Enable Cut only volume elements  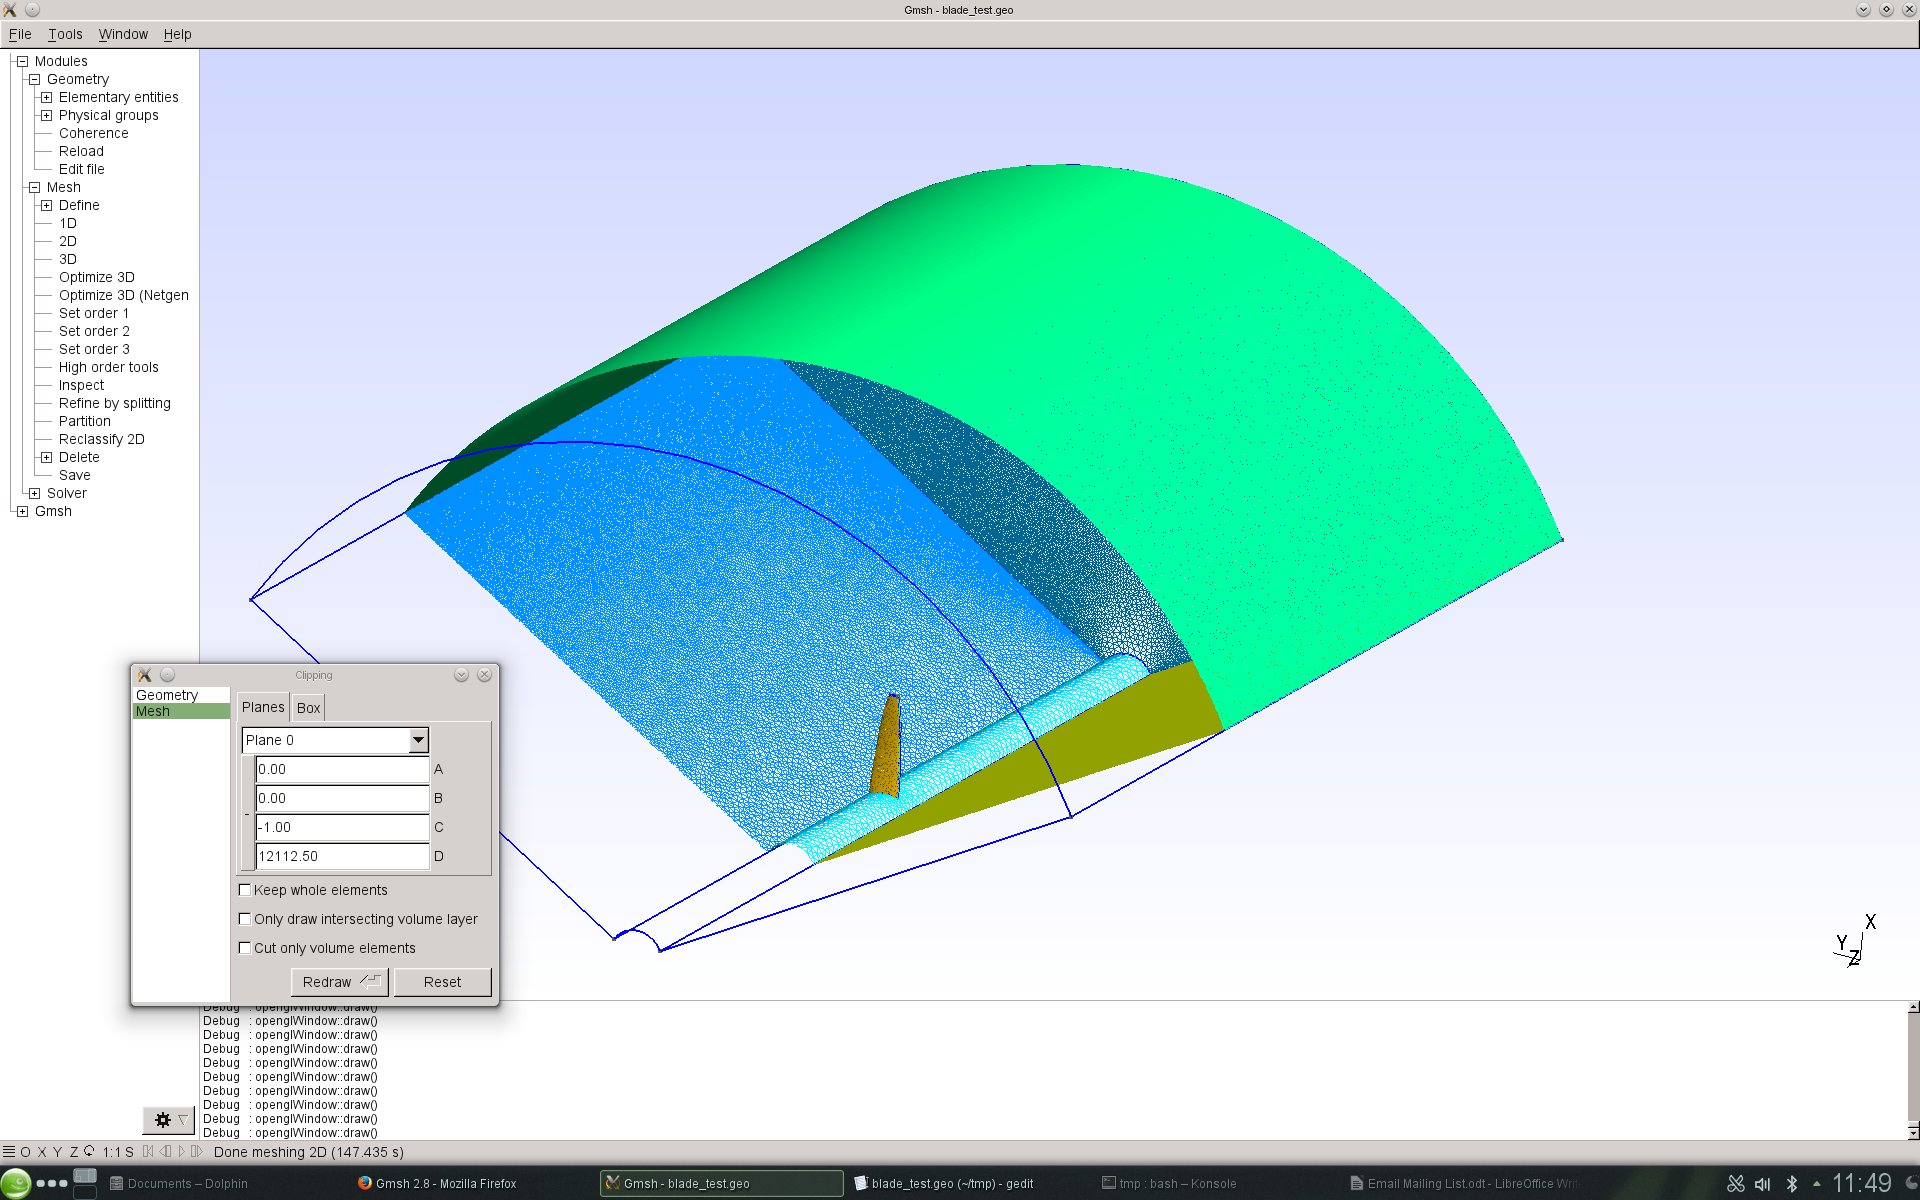tap(245, 948)
